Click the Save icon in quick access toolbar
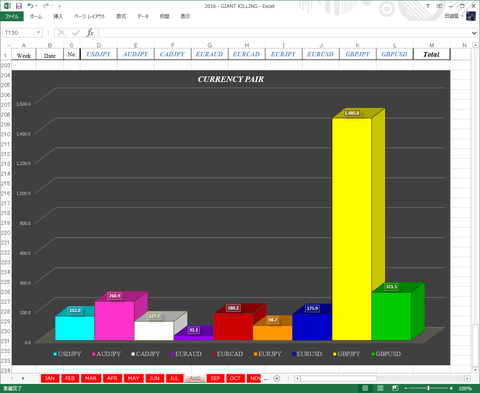The height and width of the screenshot is (393, 480). pos(19,6)
